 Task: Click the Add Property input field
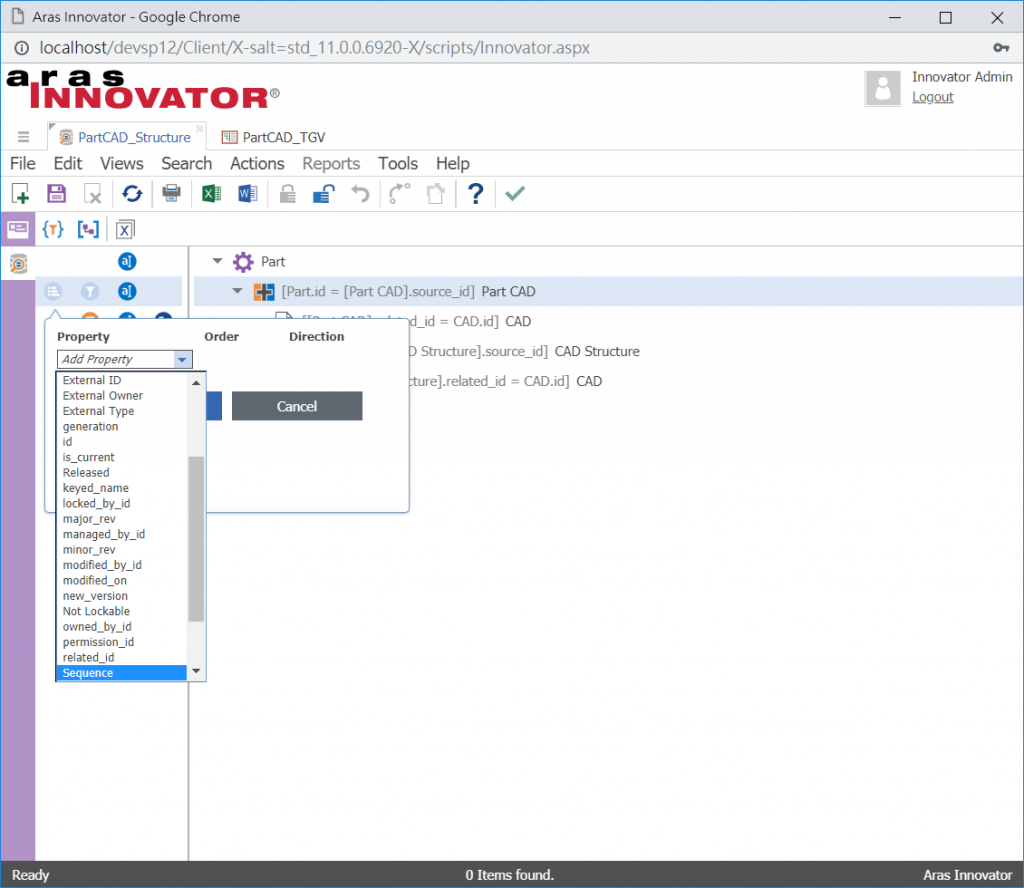click(116, 359)
